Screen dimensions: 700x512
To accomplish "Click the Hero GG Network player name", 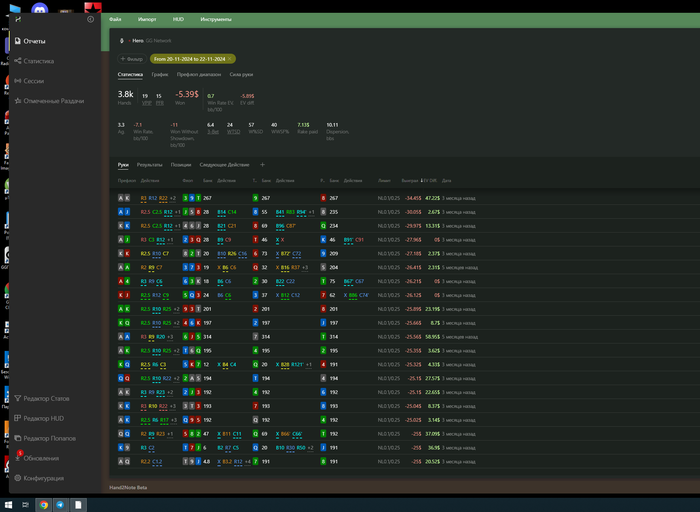I will click(152, 41).
